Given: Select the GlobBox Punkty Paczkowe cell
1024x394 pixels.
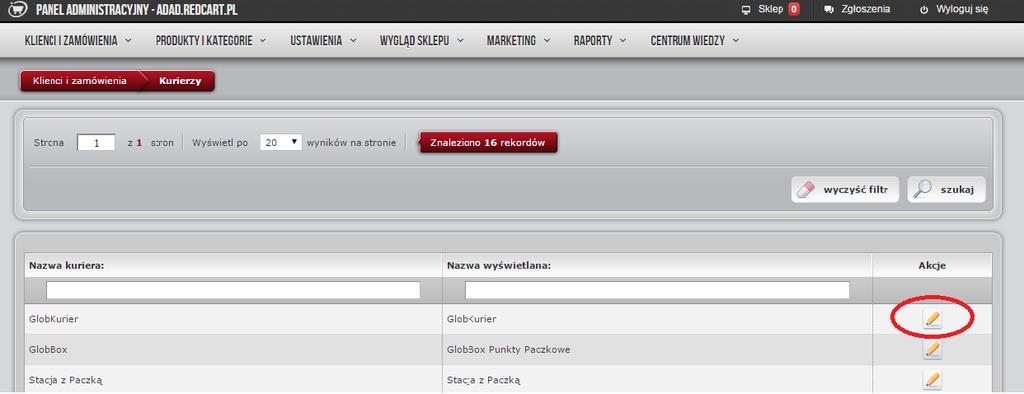Looking at the screenshot, I should pos(657,350).
